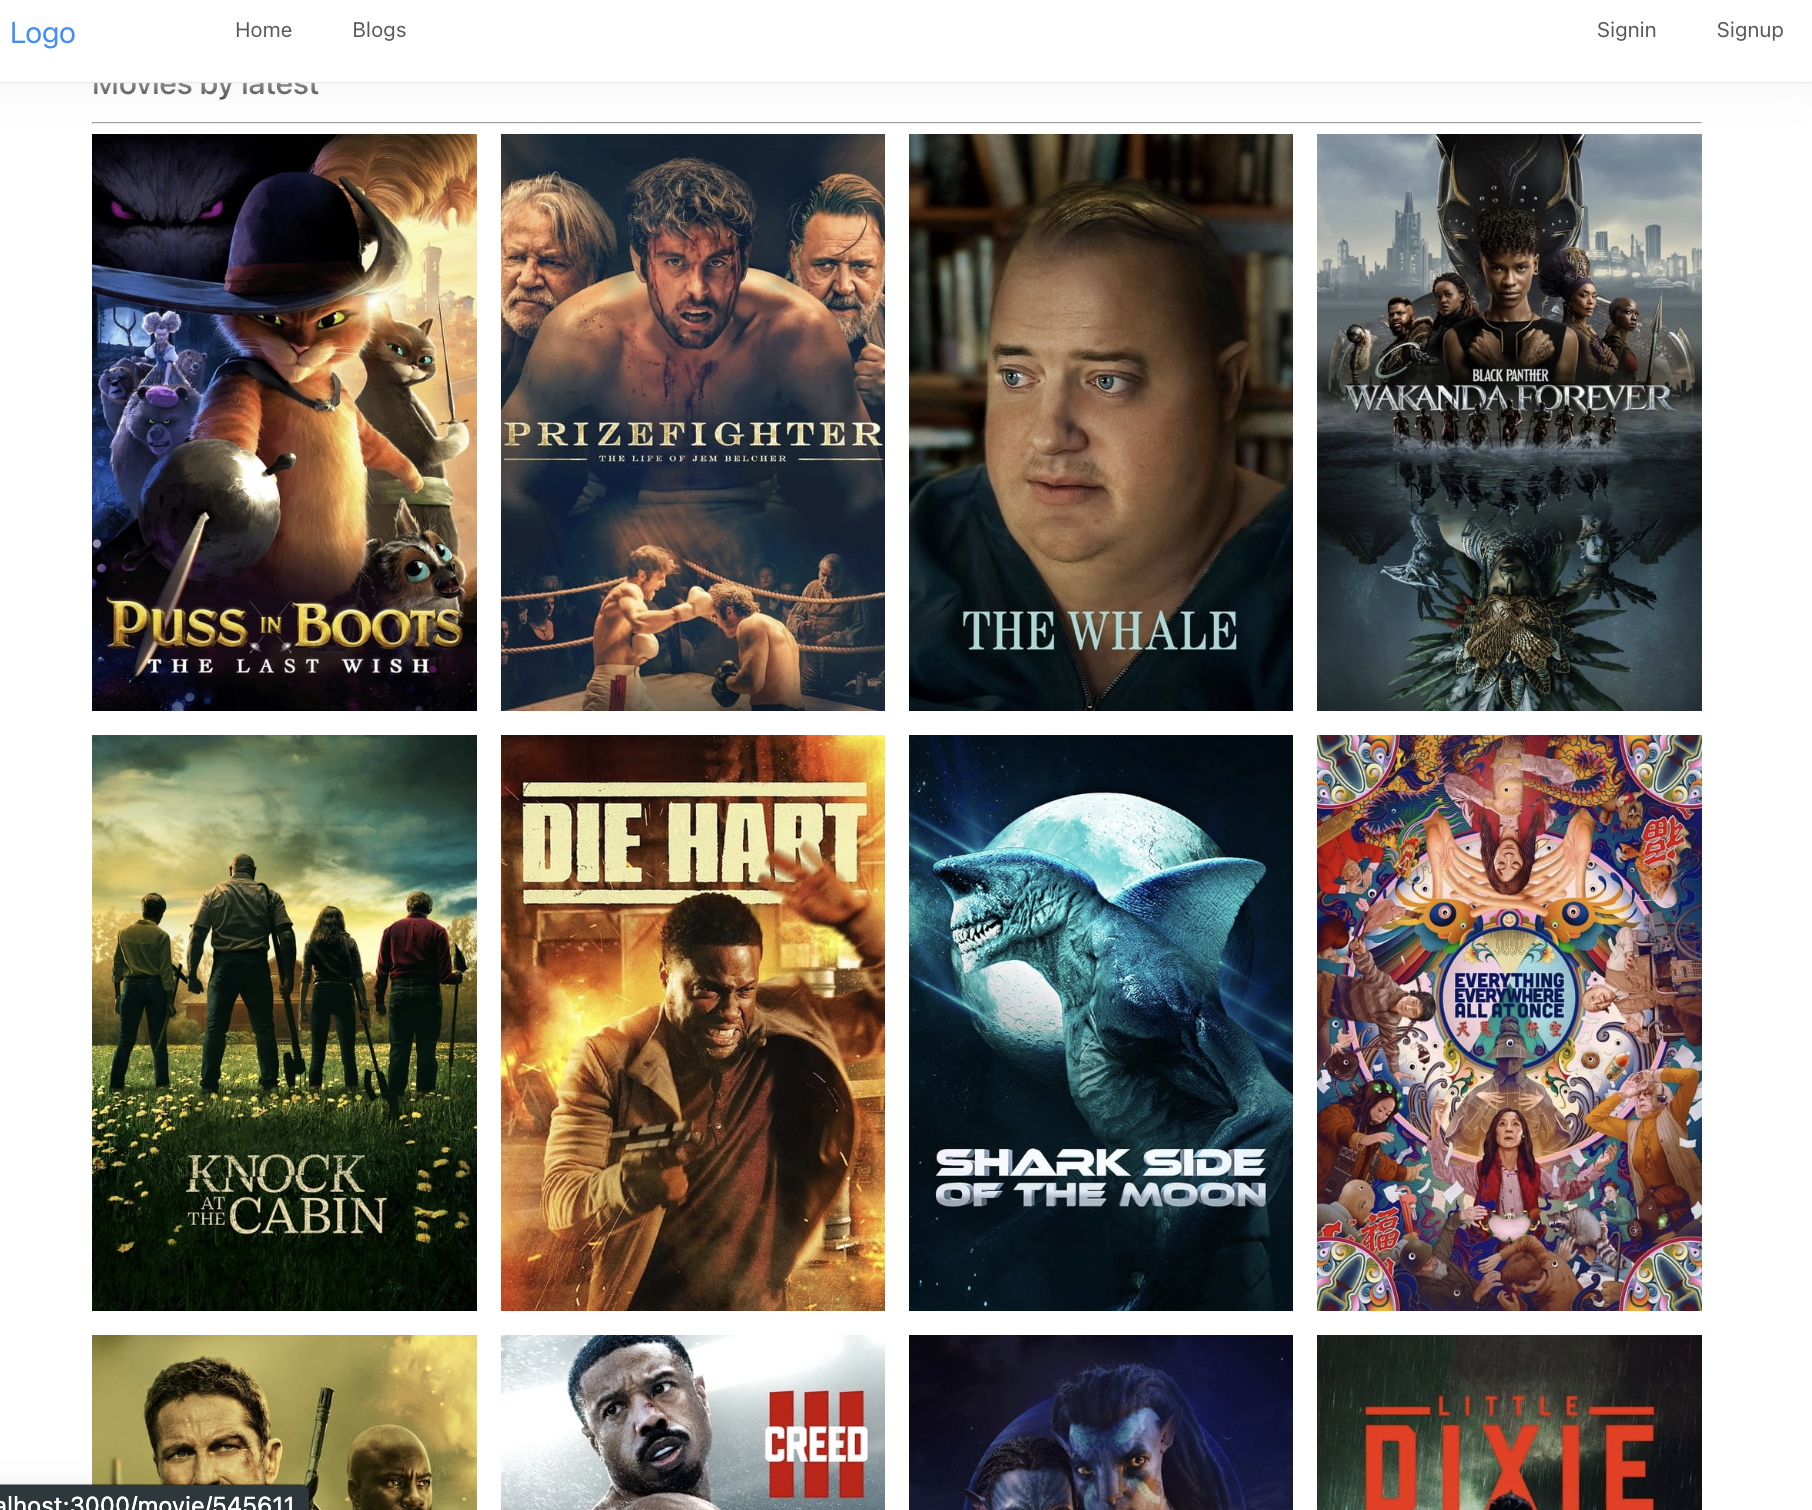
Task: Open Shark Side of the Moon poster
Action: 1100,1023
